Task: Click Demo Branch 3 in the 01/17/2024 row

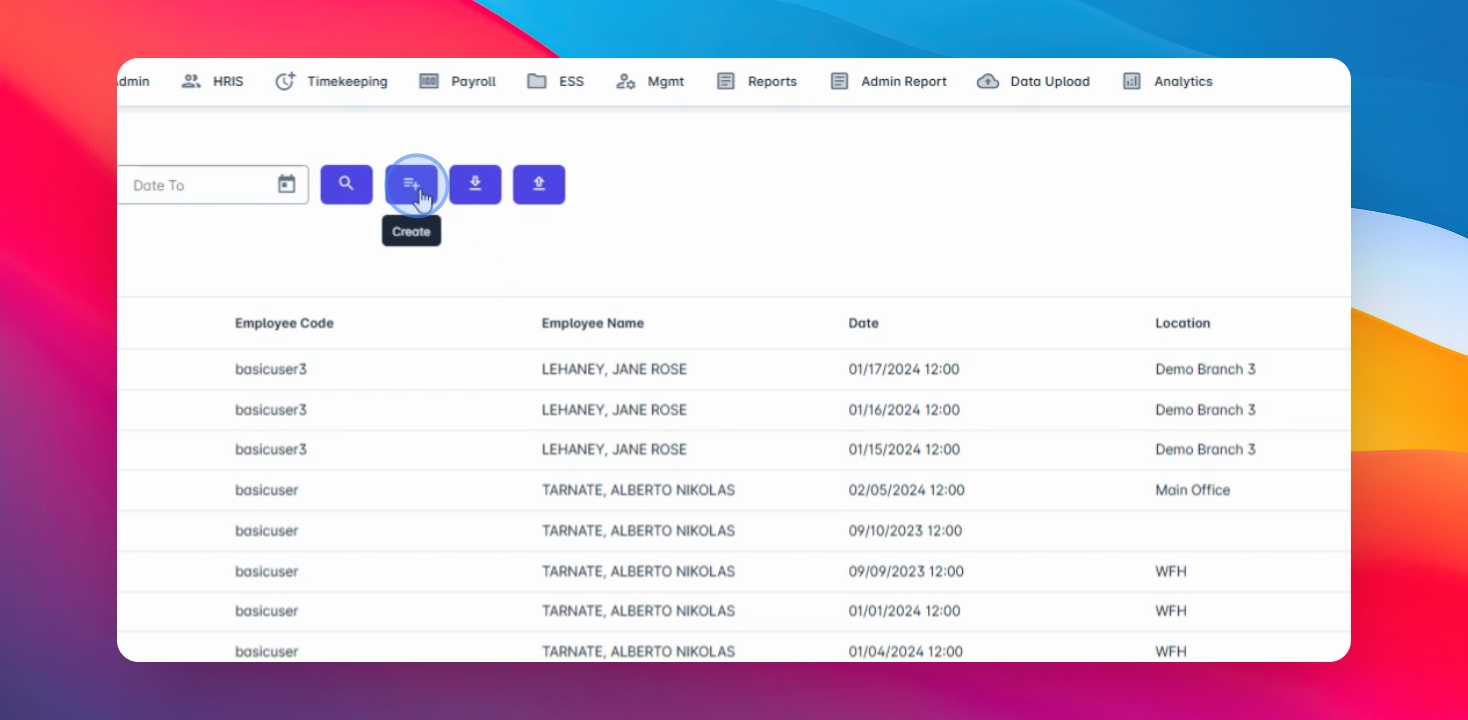Action: pos(1205,369)
